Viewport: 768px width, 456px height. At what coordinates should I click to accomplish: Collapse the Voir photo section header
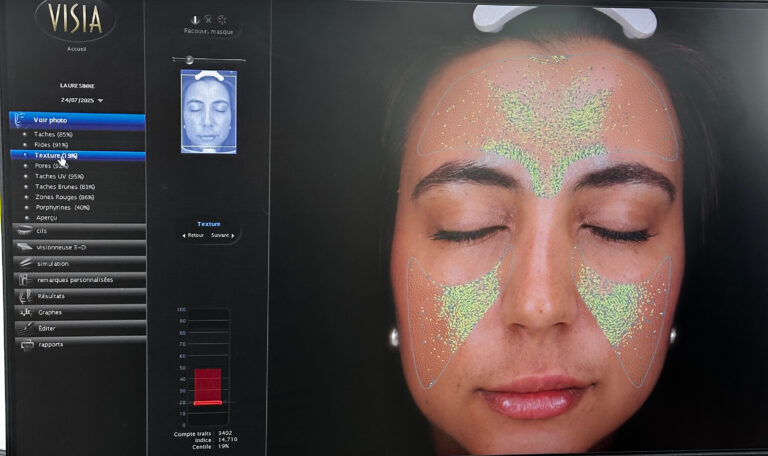(x=77, y=120)
